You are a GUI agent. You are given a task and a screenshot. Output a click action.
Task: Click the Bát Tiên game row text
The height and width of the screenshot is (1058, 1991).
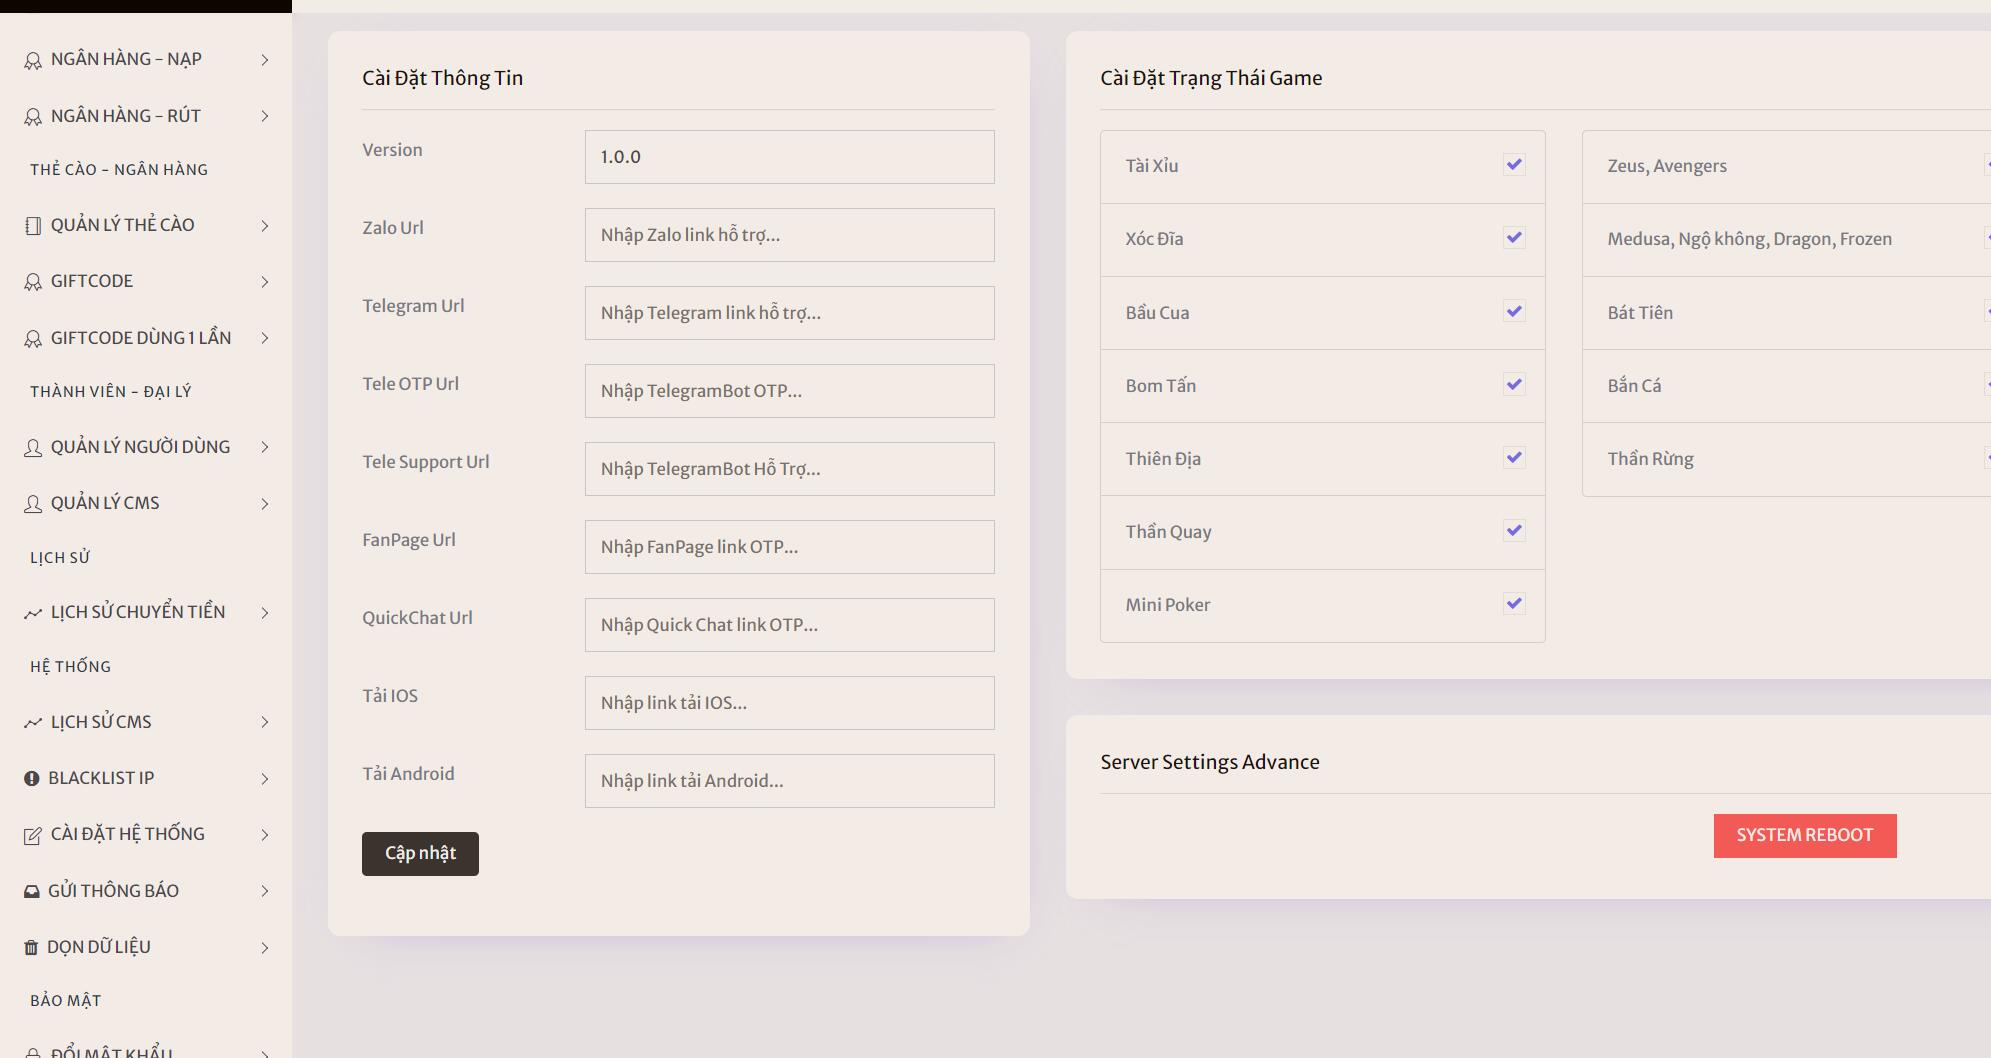tap(1640, 313)
